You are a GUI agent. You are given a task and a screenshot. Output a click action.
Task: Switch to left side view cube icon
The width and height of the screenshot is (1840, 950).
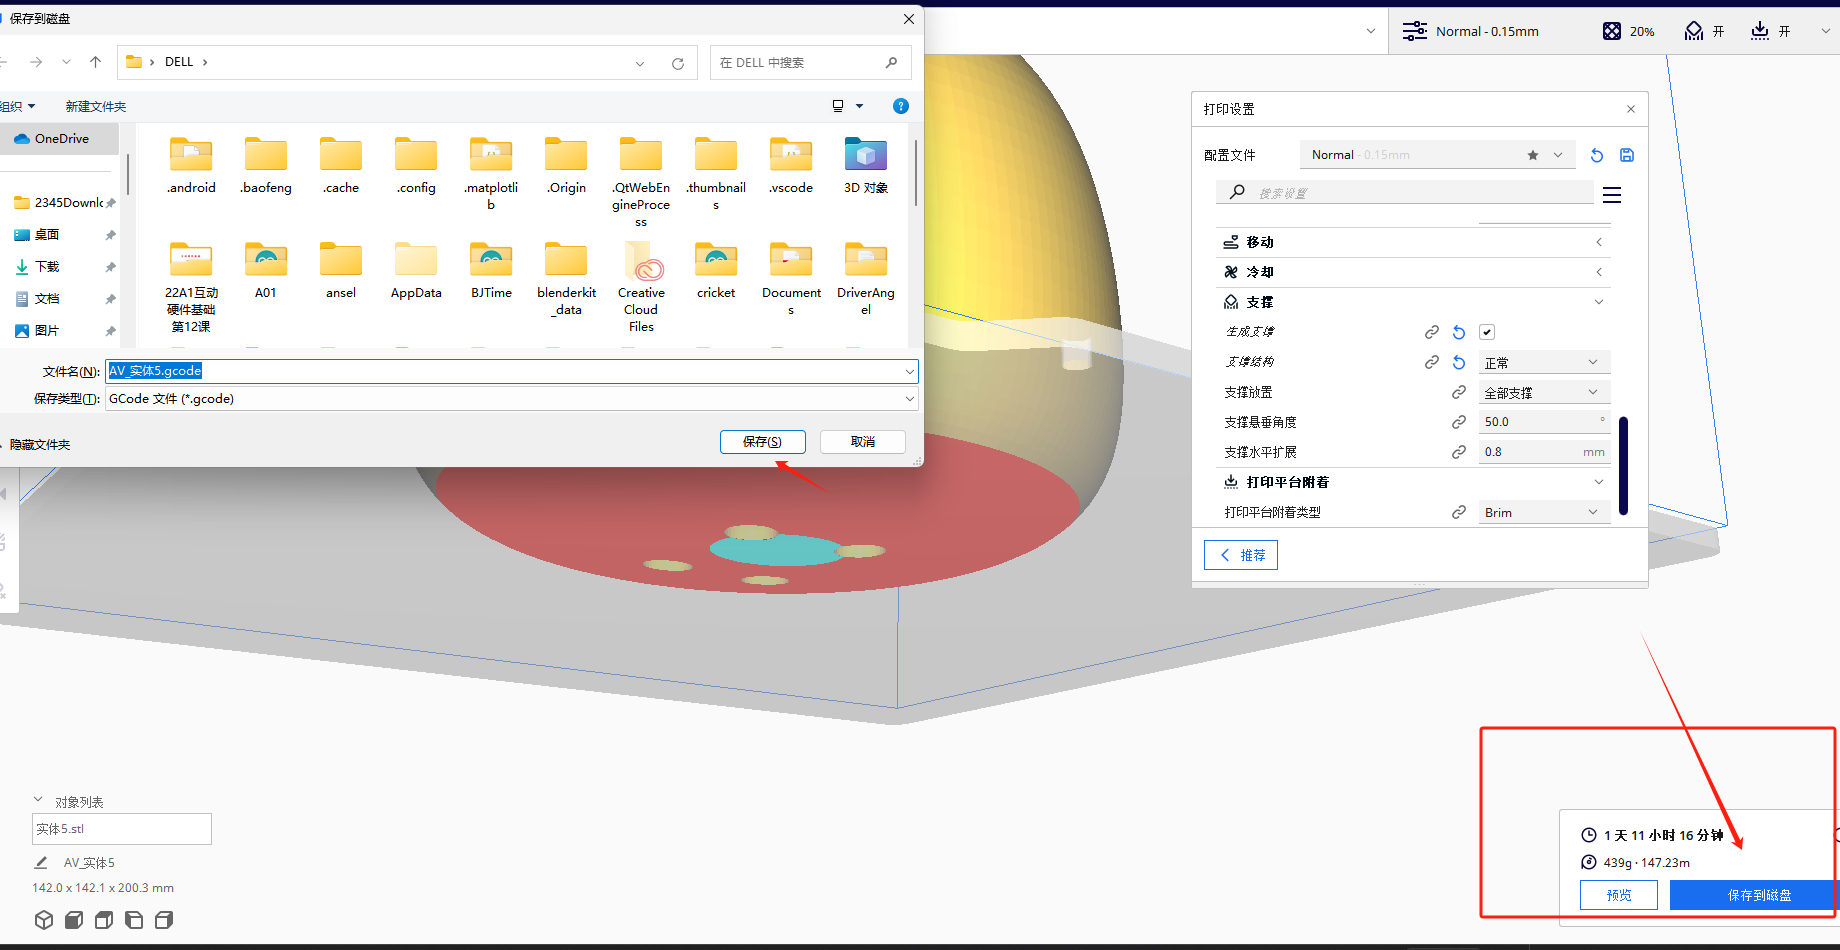(134, 920)
